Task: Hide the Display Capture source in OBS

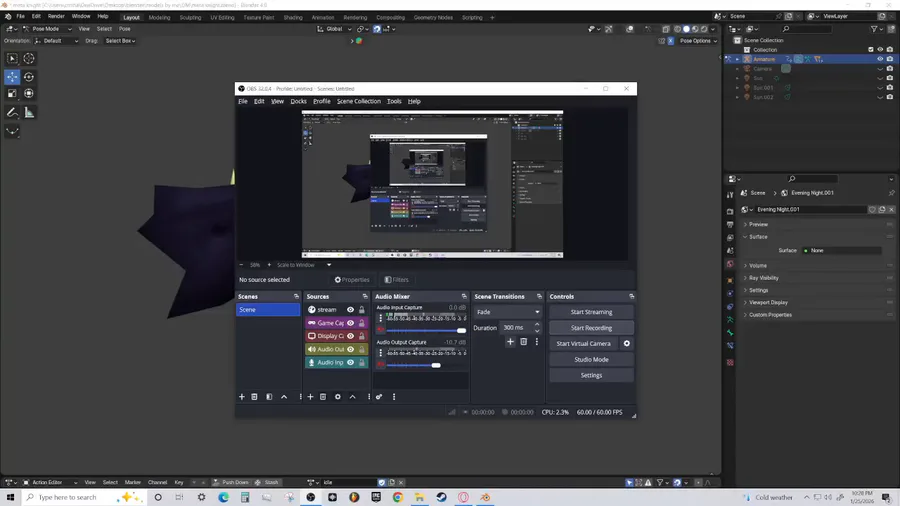Action: 350,336
